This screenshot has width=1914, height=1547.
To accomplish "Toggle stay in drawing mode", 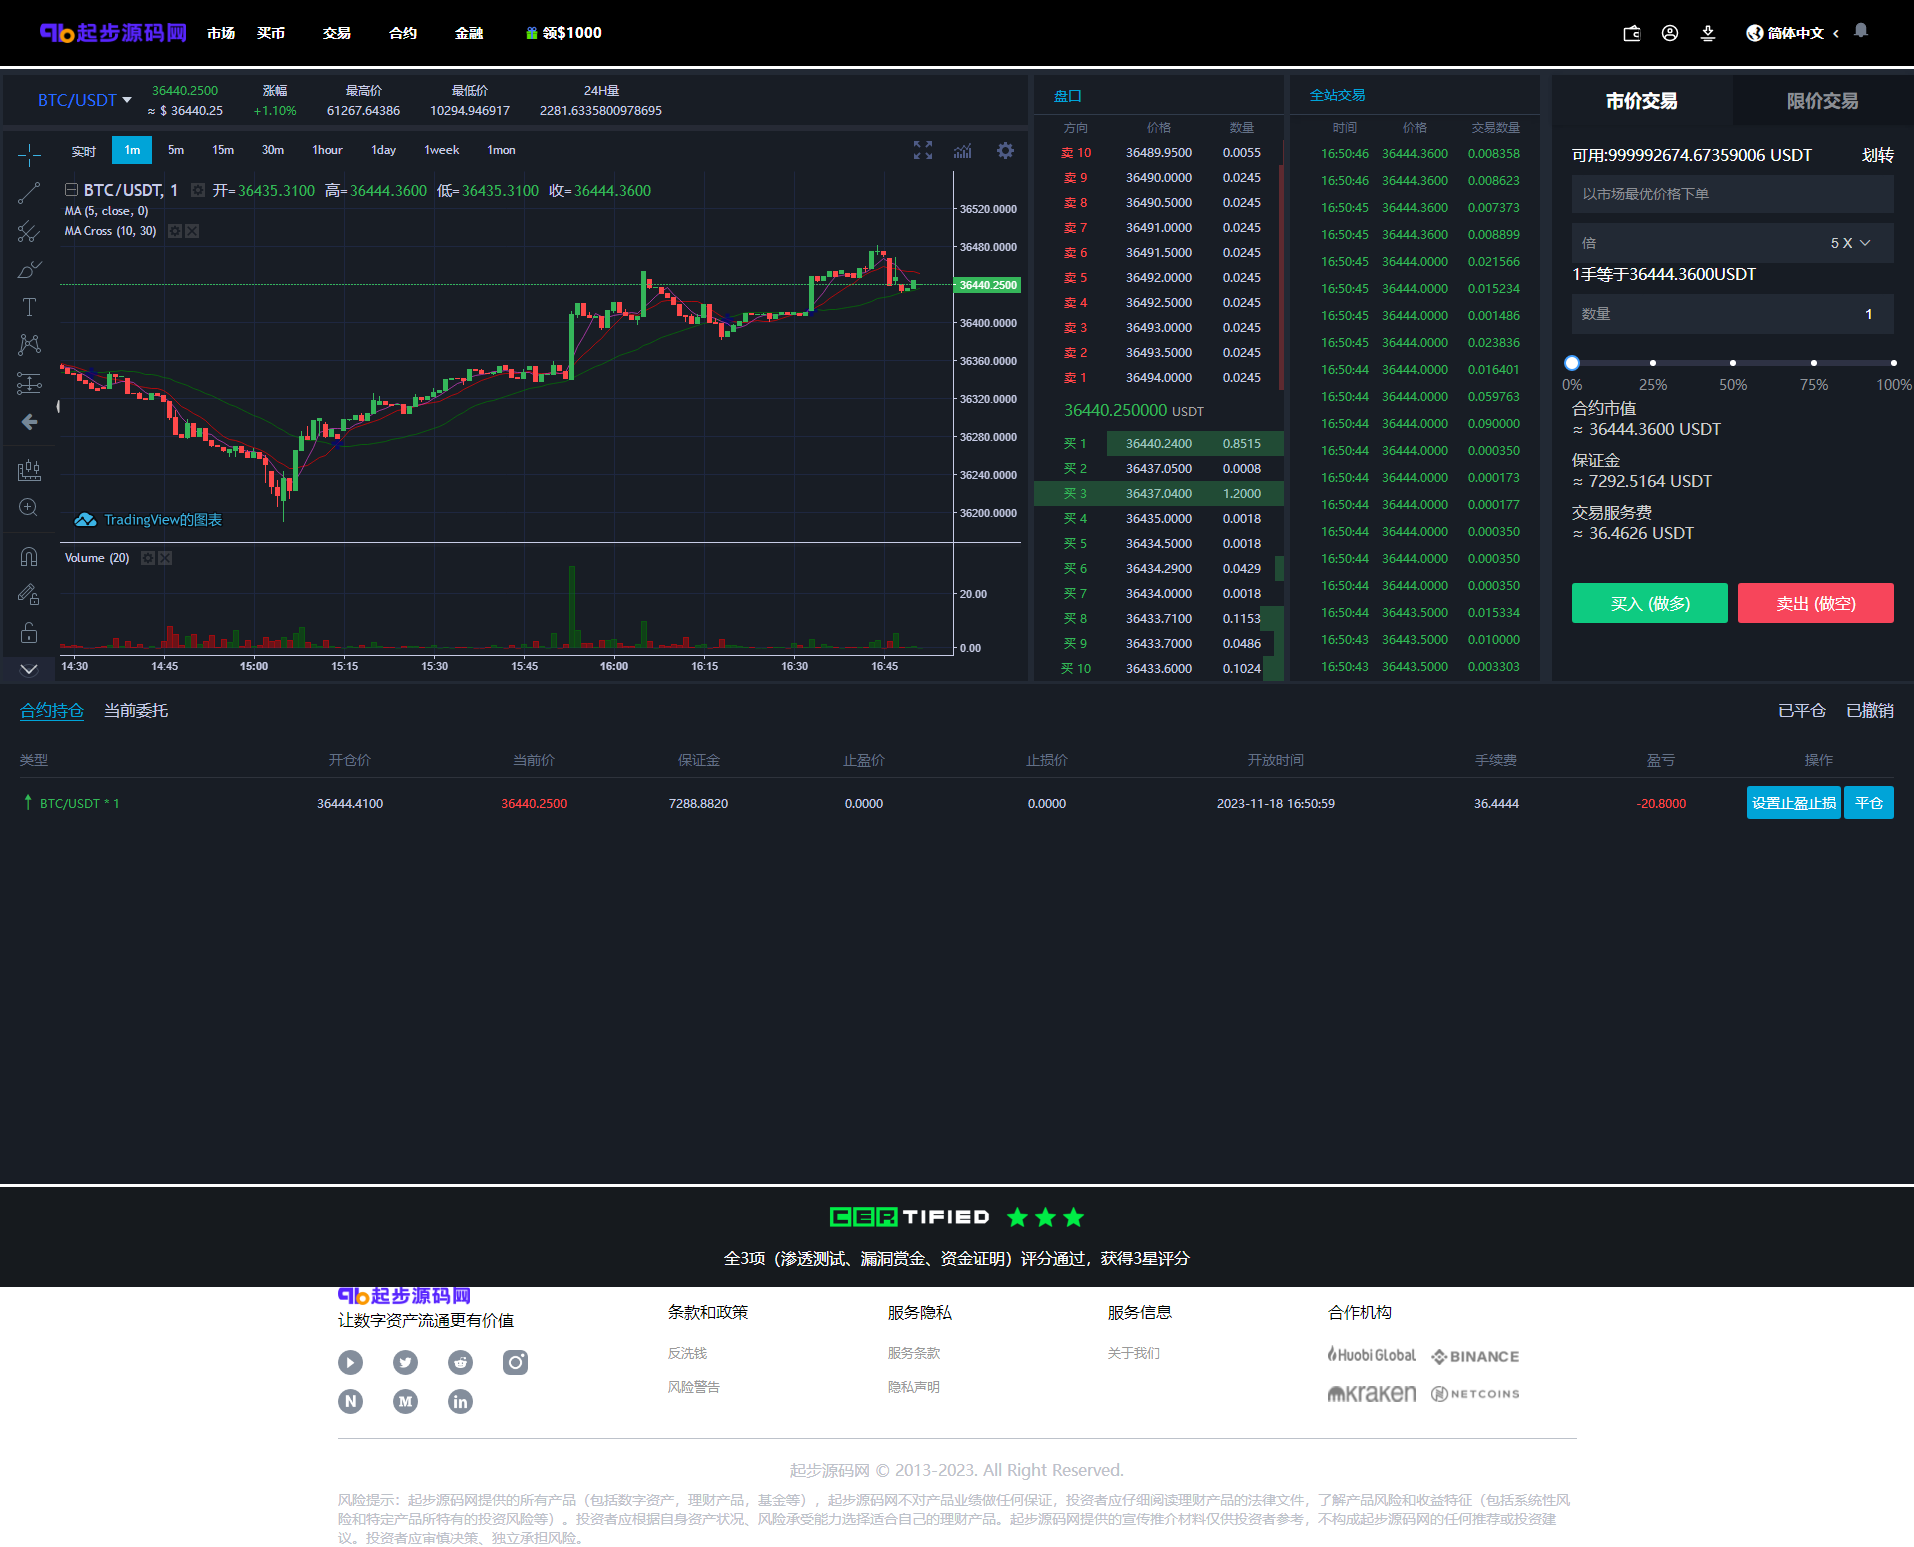I will click(29, 595).
